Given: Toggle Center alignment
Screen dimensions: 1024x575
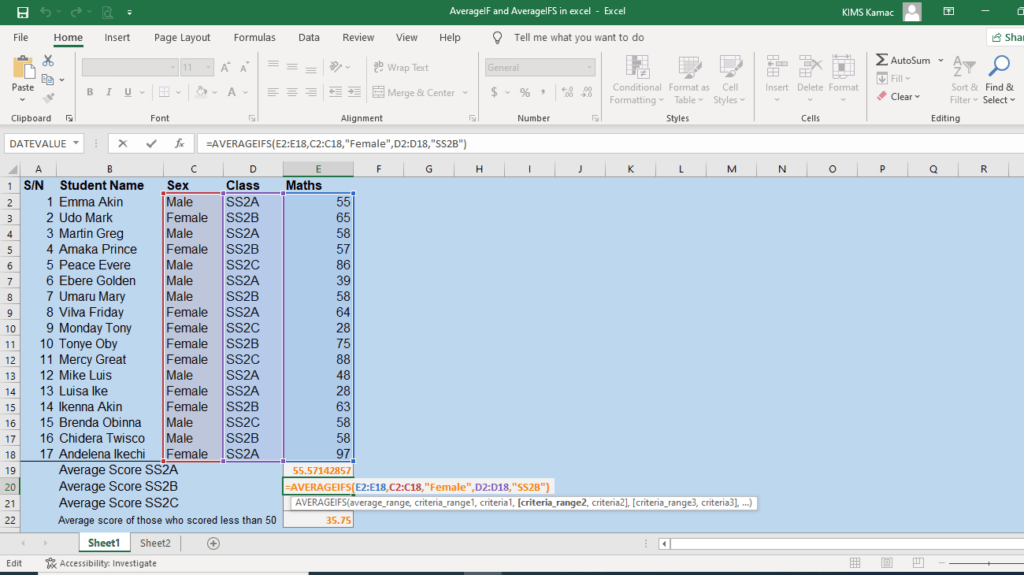Looking at the screenshot, I should tap(292, 92).
